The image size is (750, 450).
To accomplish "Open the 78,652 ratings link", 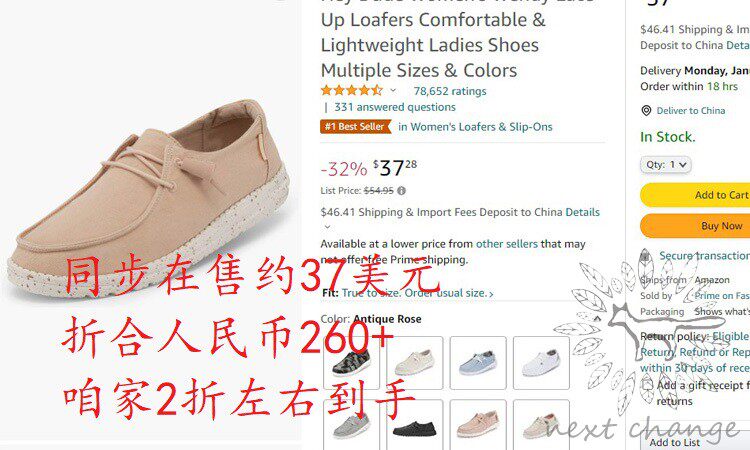I will click(x=450, y=91).
